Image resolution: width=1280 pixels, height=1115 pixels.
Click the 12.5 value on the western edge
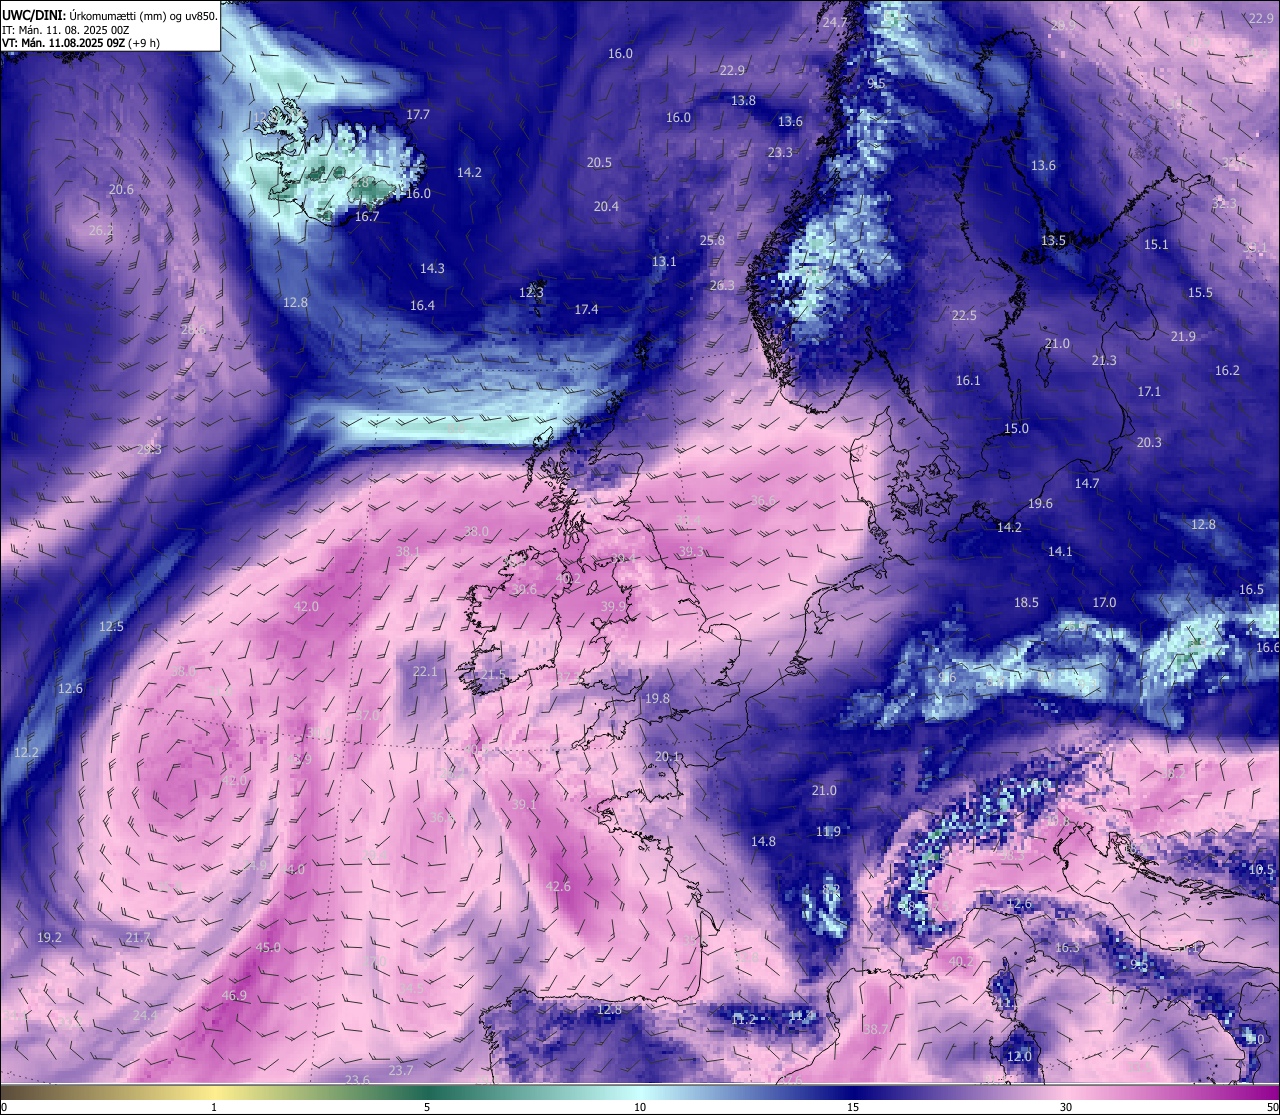pyautogui.click(x=111, y=627)
